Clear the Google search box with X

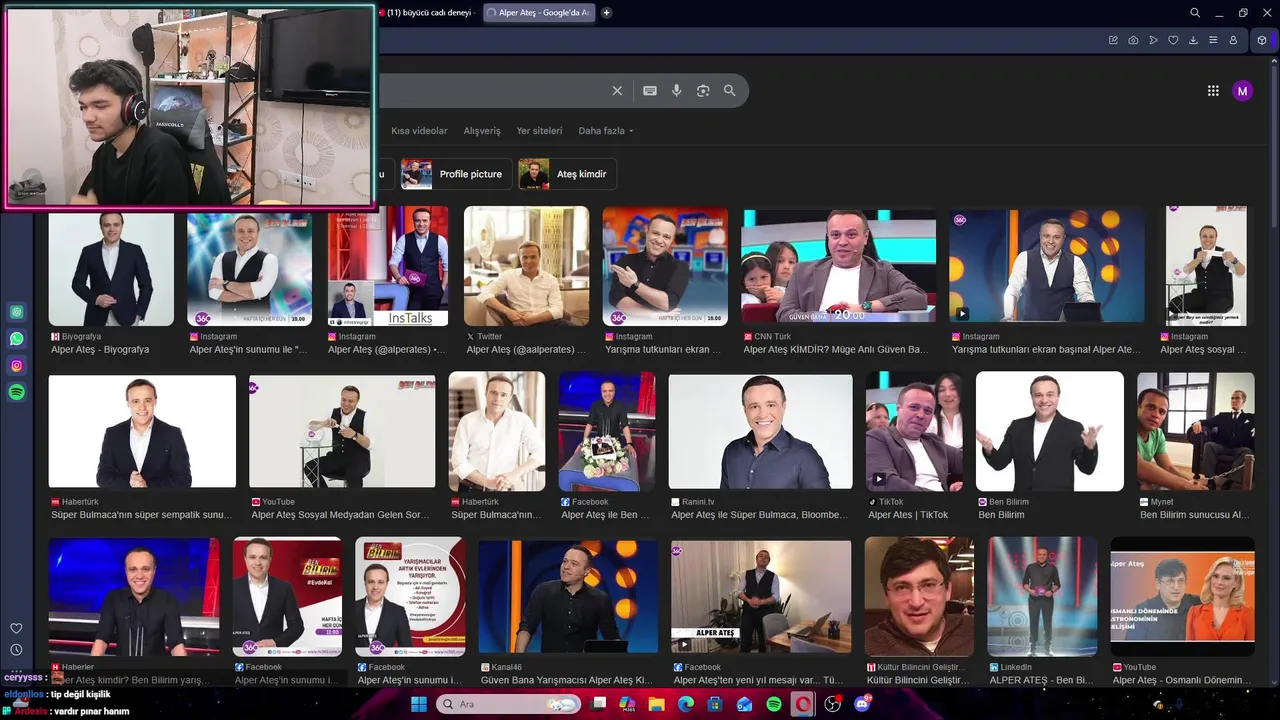pyautogui.click(x=617, y=91)
